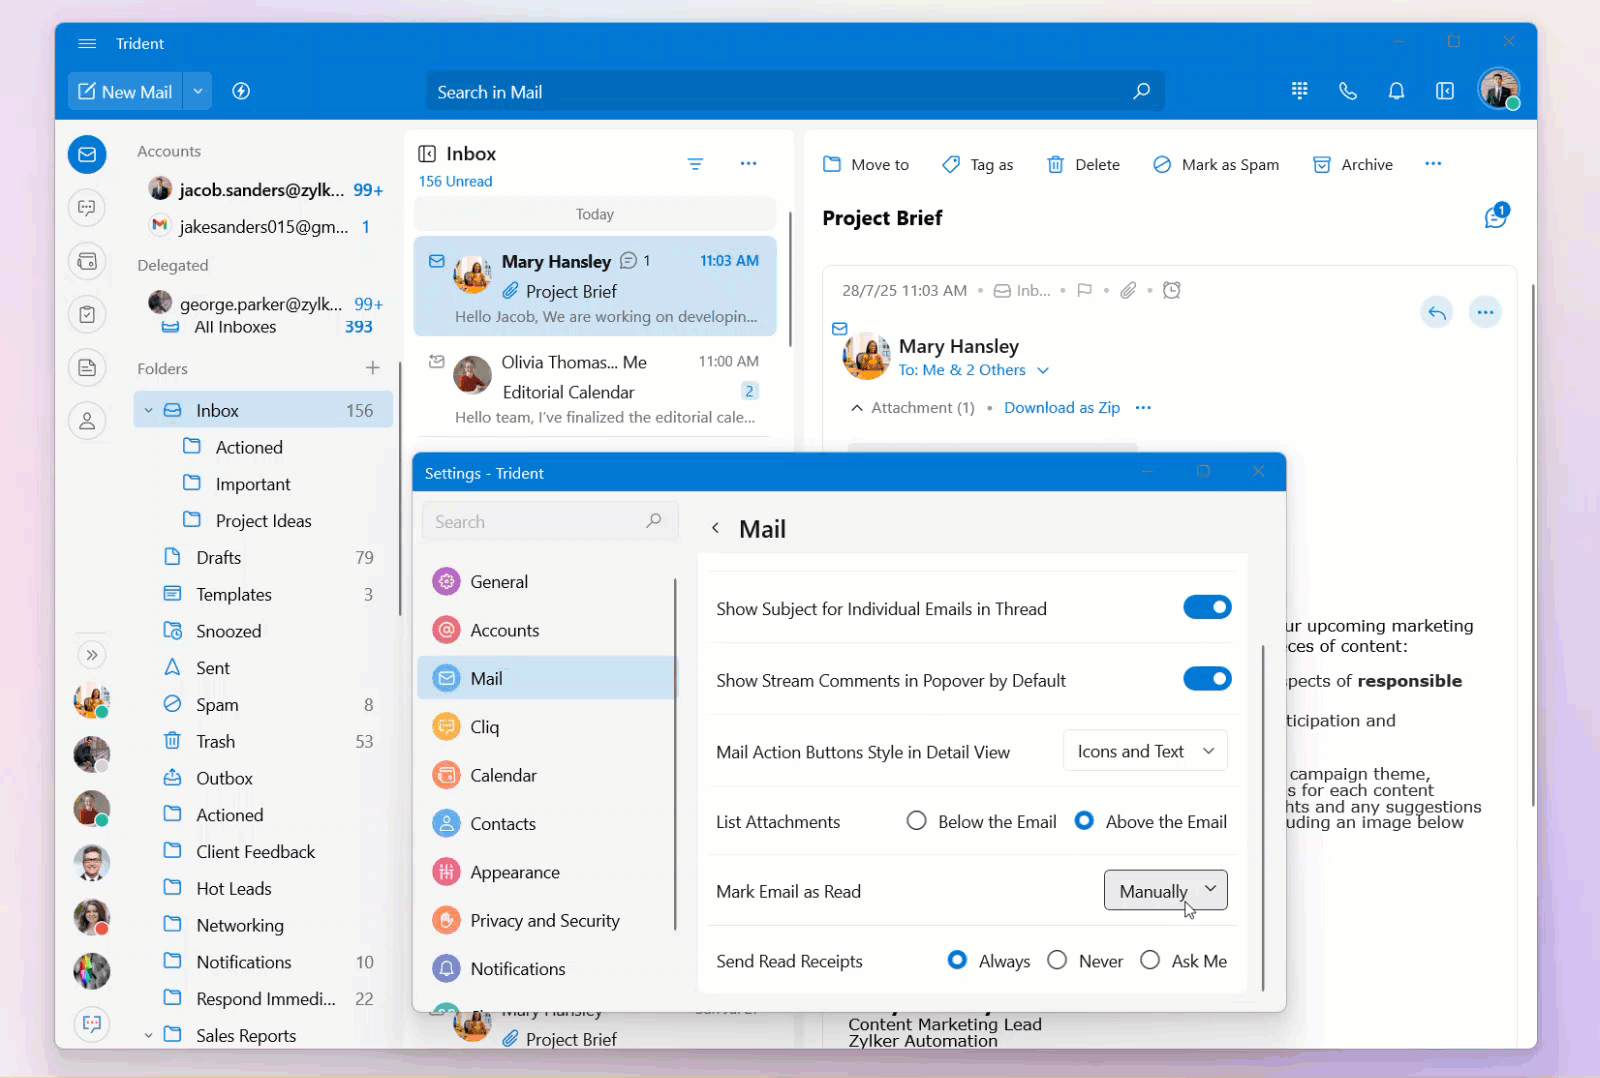Collapse the Inbox folder tree chevron
Screen dimensions: 1600x1078
pos(148,411)
